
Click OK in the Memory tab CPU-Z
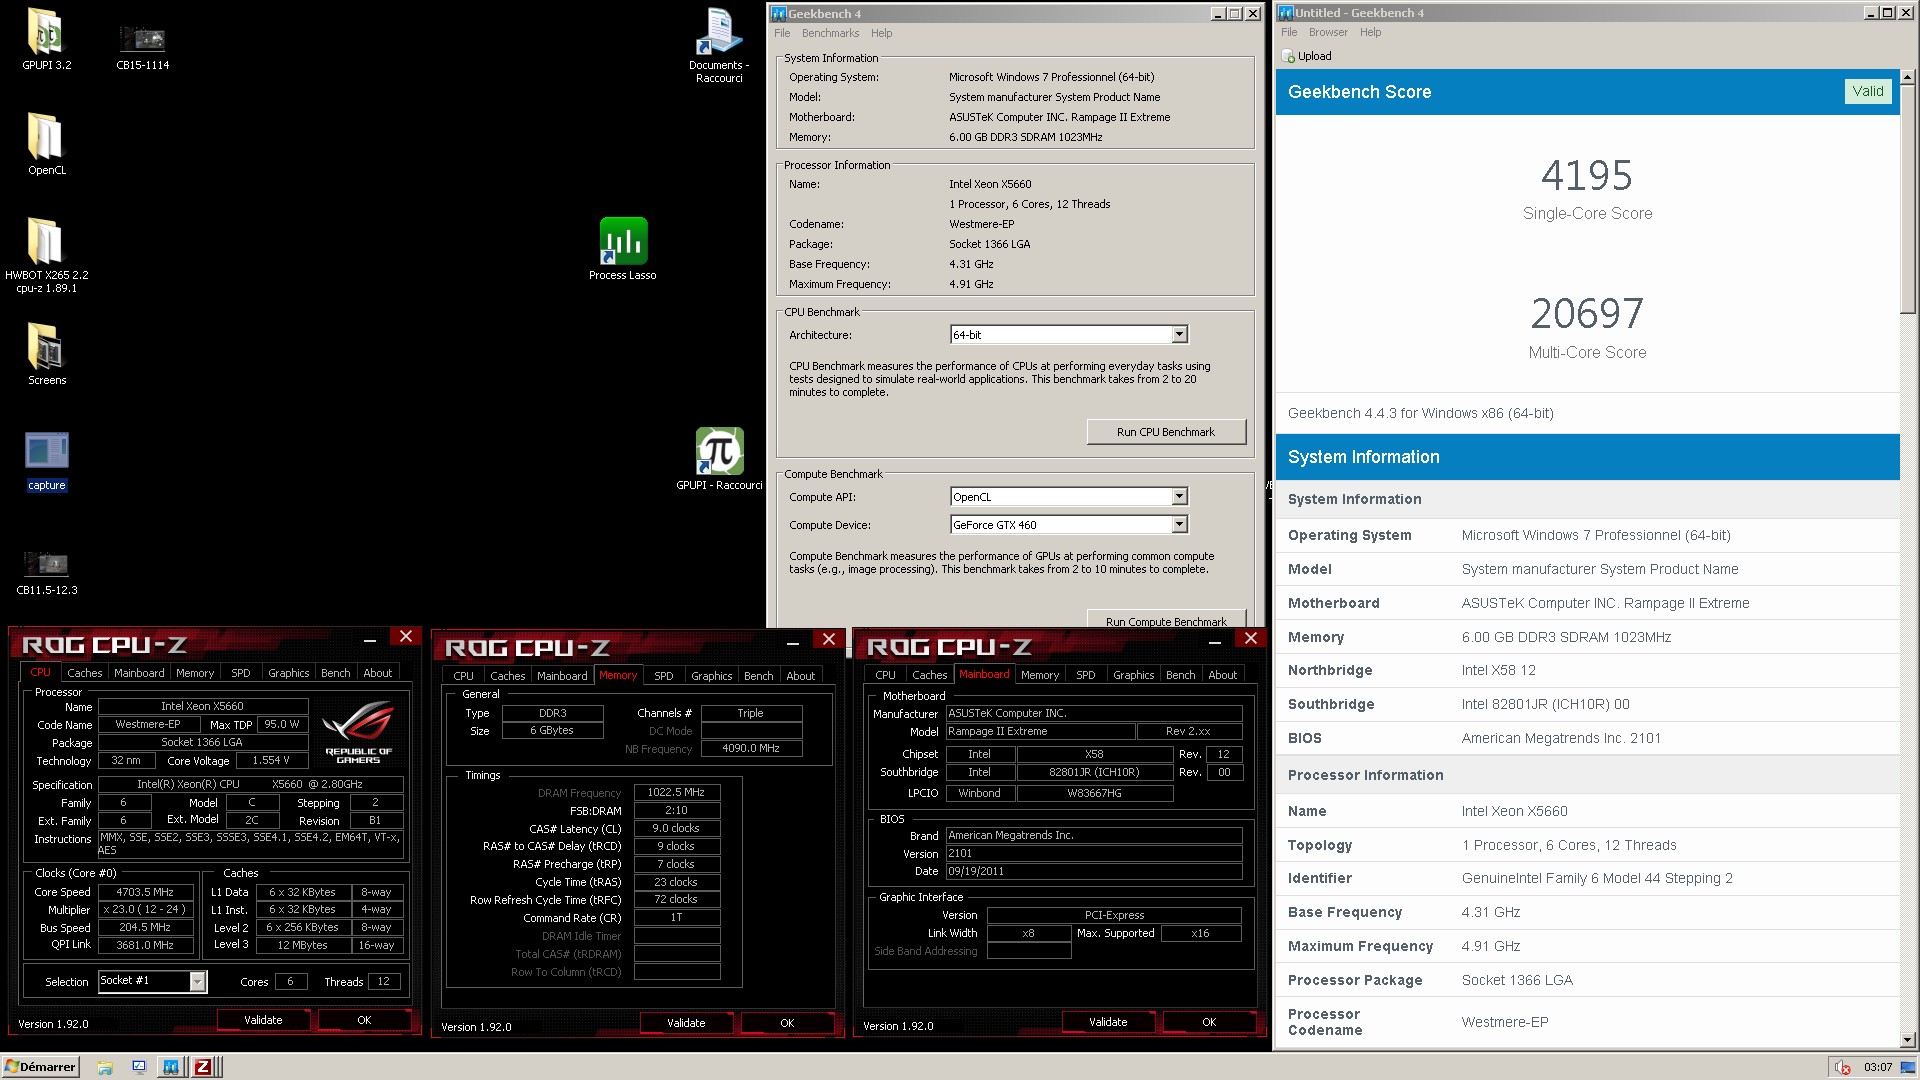point(787,1023)
